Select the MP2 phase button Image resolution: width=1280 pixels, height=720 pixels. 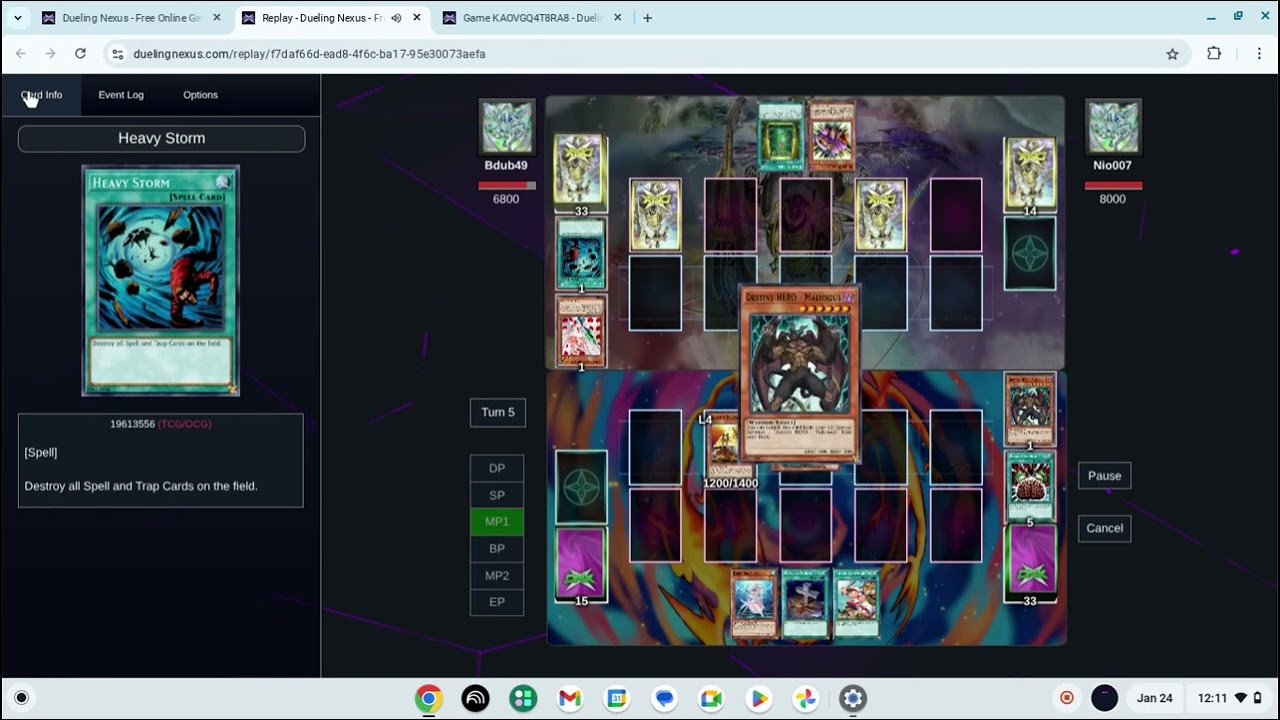(497, 575)
